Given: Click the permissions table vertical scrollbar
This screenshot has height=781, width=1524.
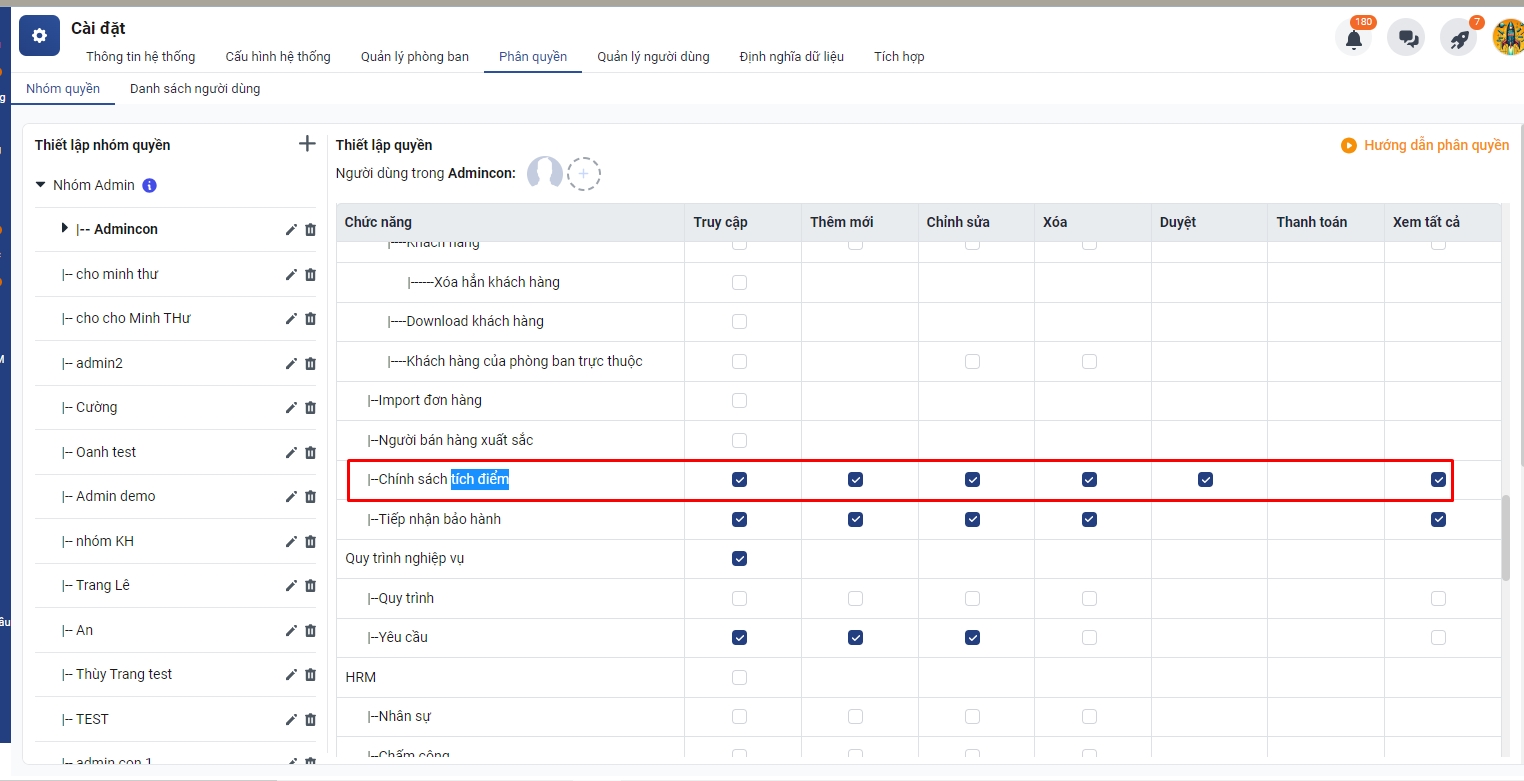Looking at the screenshot, I should coord(1505,537).
